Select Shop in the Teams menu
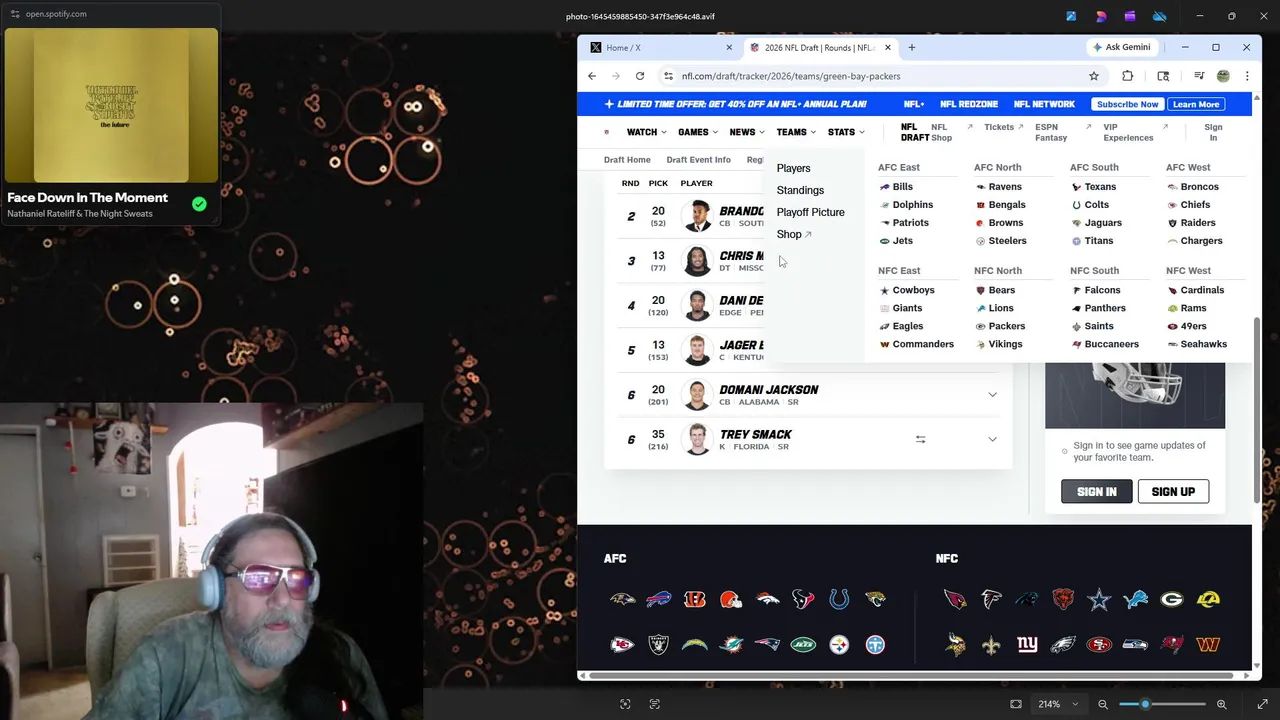This screenshot has width=1280, height=720. coord(793,234)
